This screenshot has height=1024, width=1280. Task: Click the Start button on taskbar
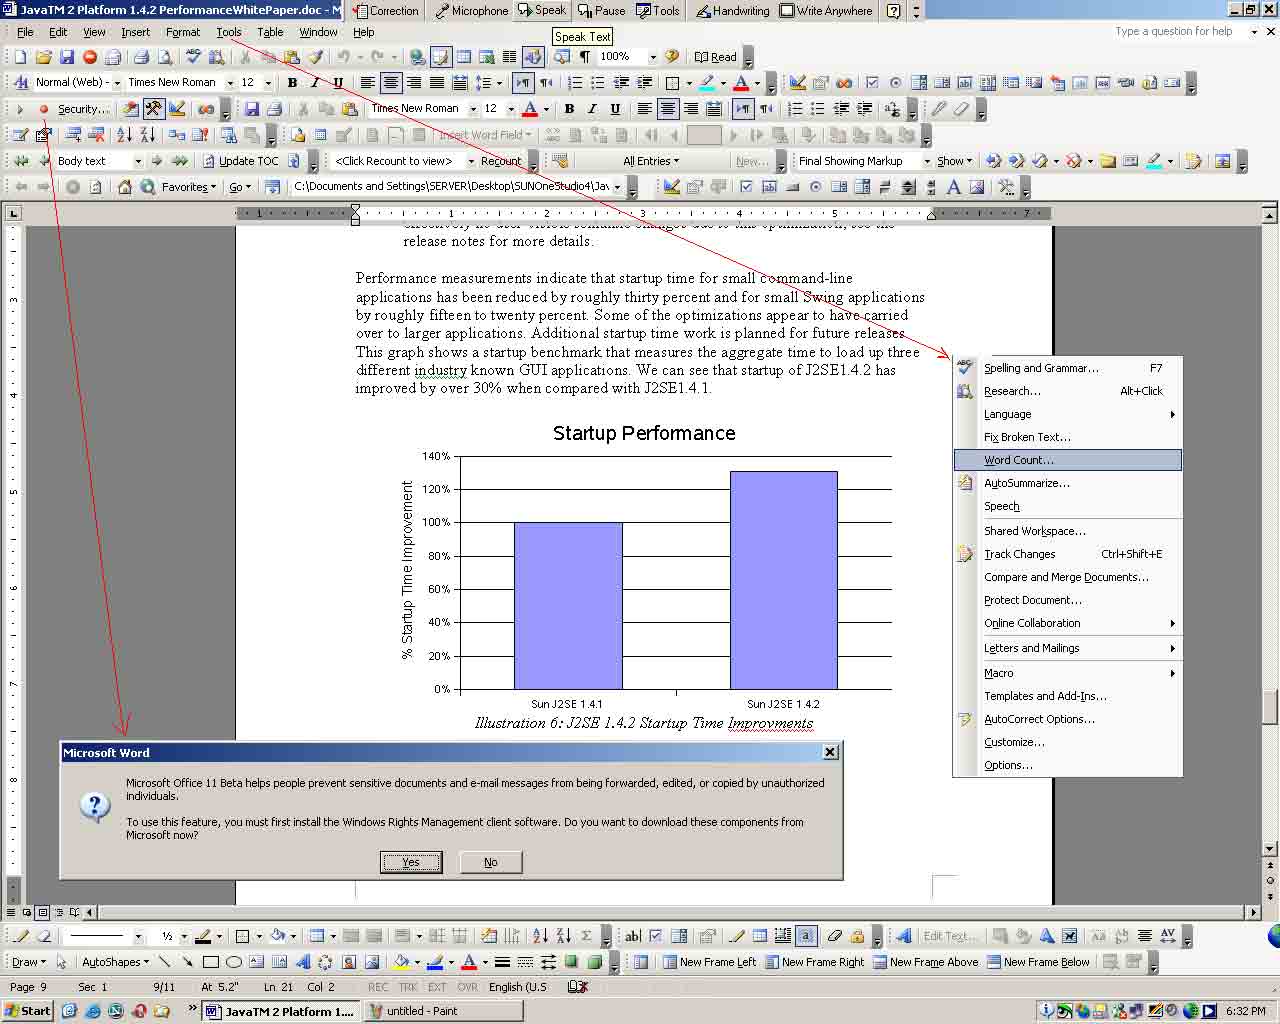[27, 1011]
